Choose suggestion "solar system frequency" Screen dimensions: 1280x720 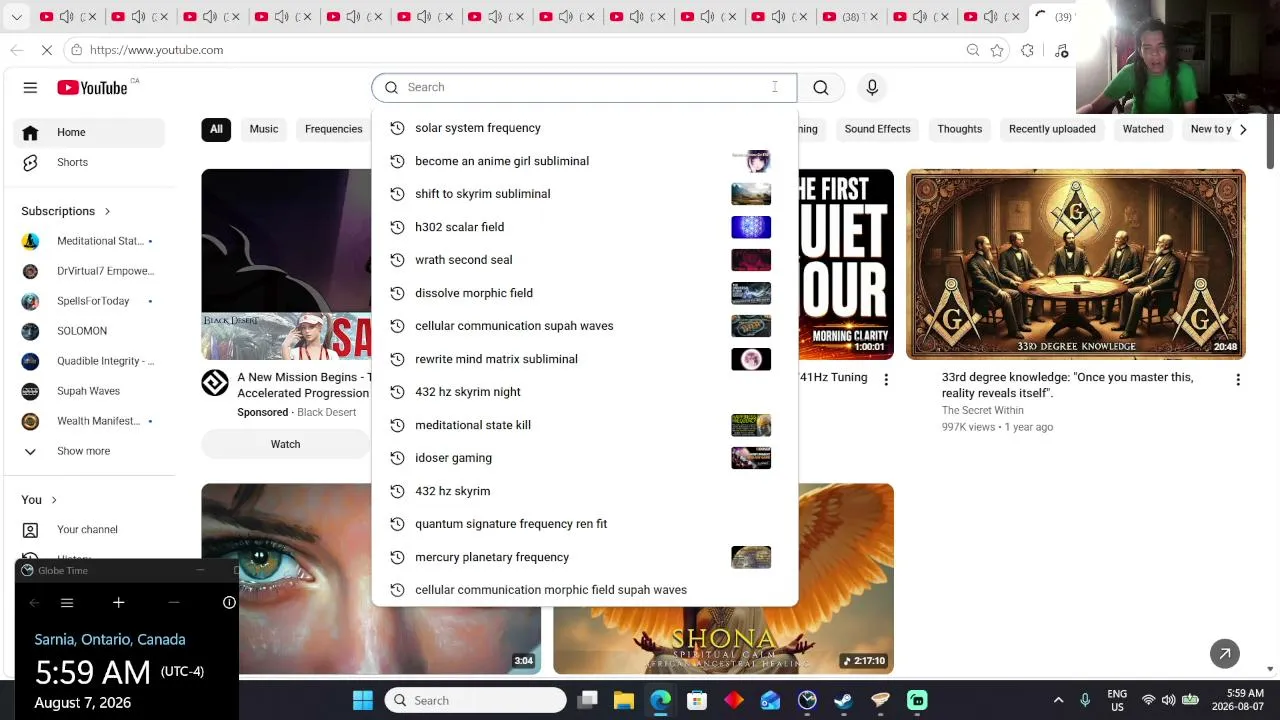coord(585,128)
